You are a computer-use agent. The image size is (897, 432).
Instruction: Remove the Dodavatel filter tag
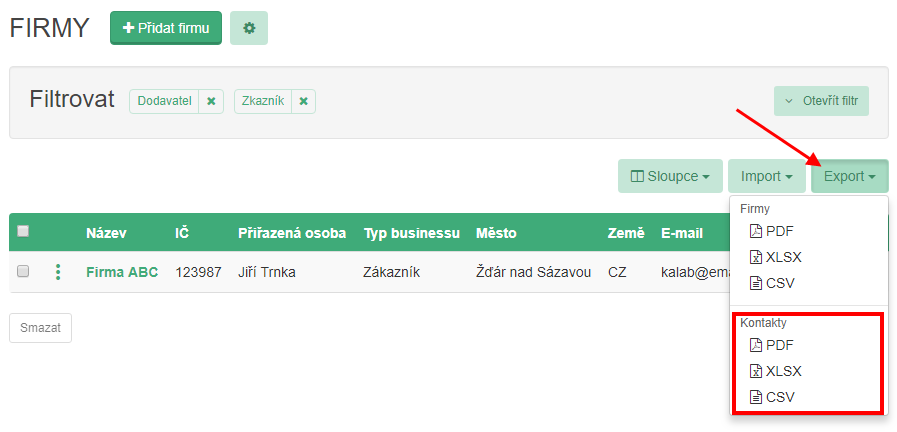click(211, 101)
